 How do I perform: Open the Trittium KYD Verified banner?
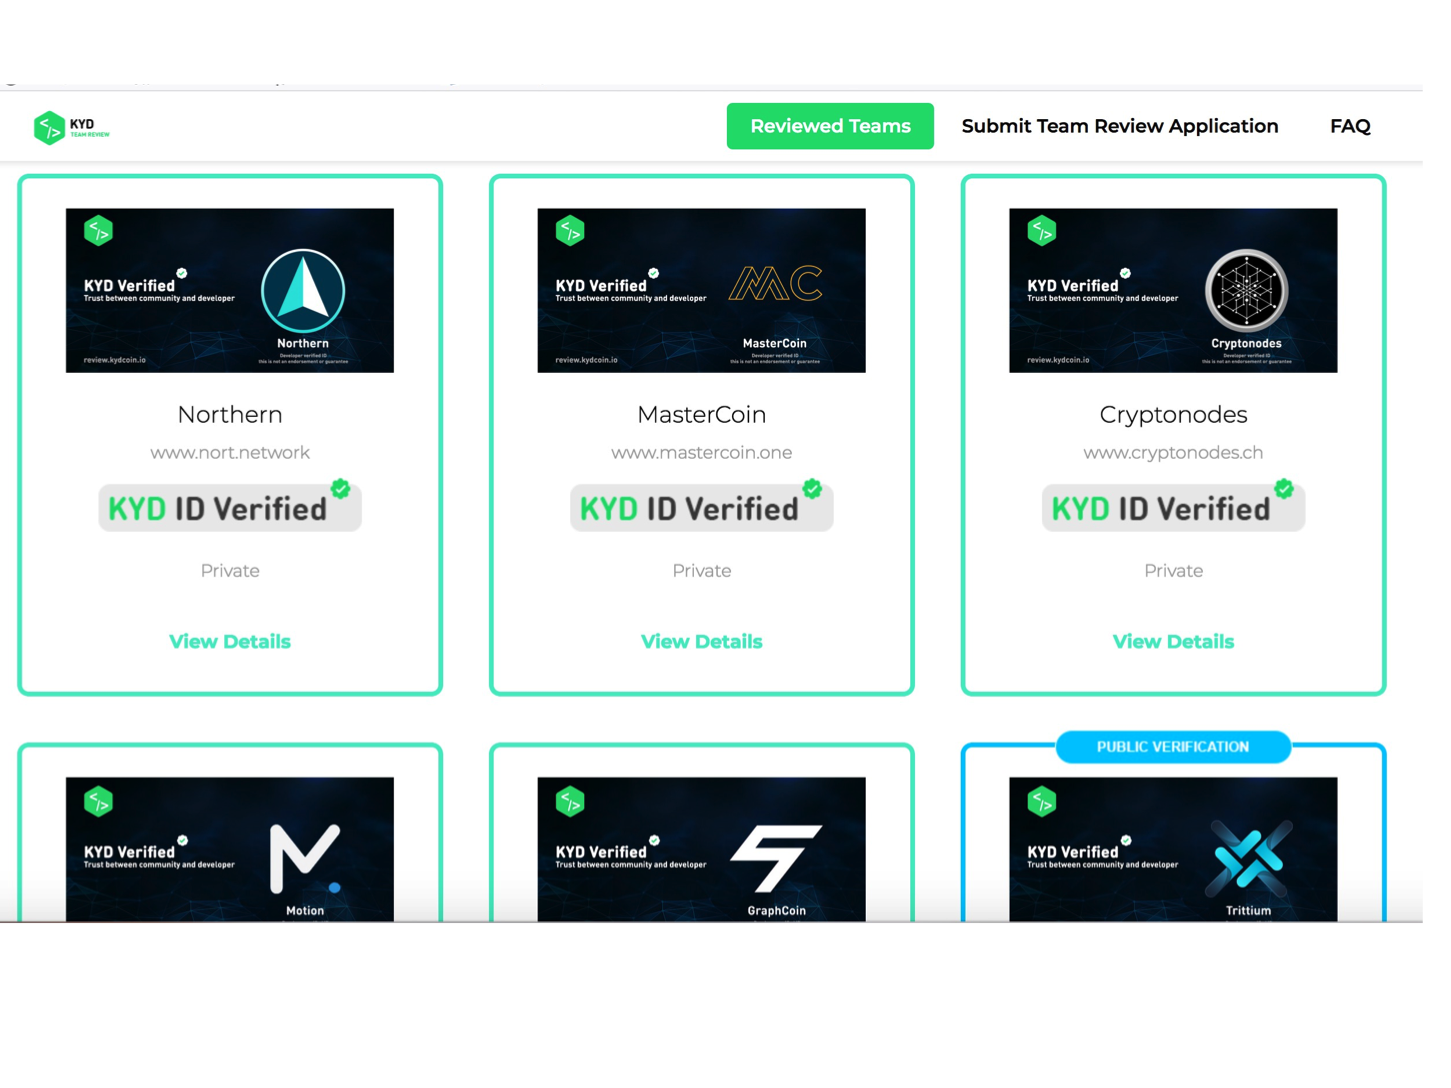1173,849
